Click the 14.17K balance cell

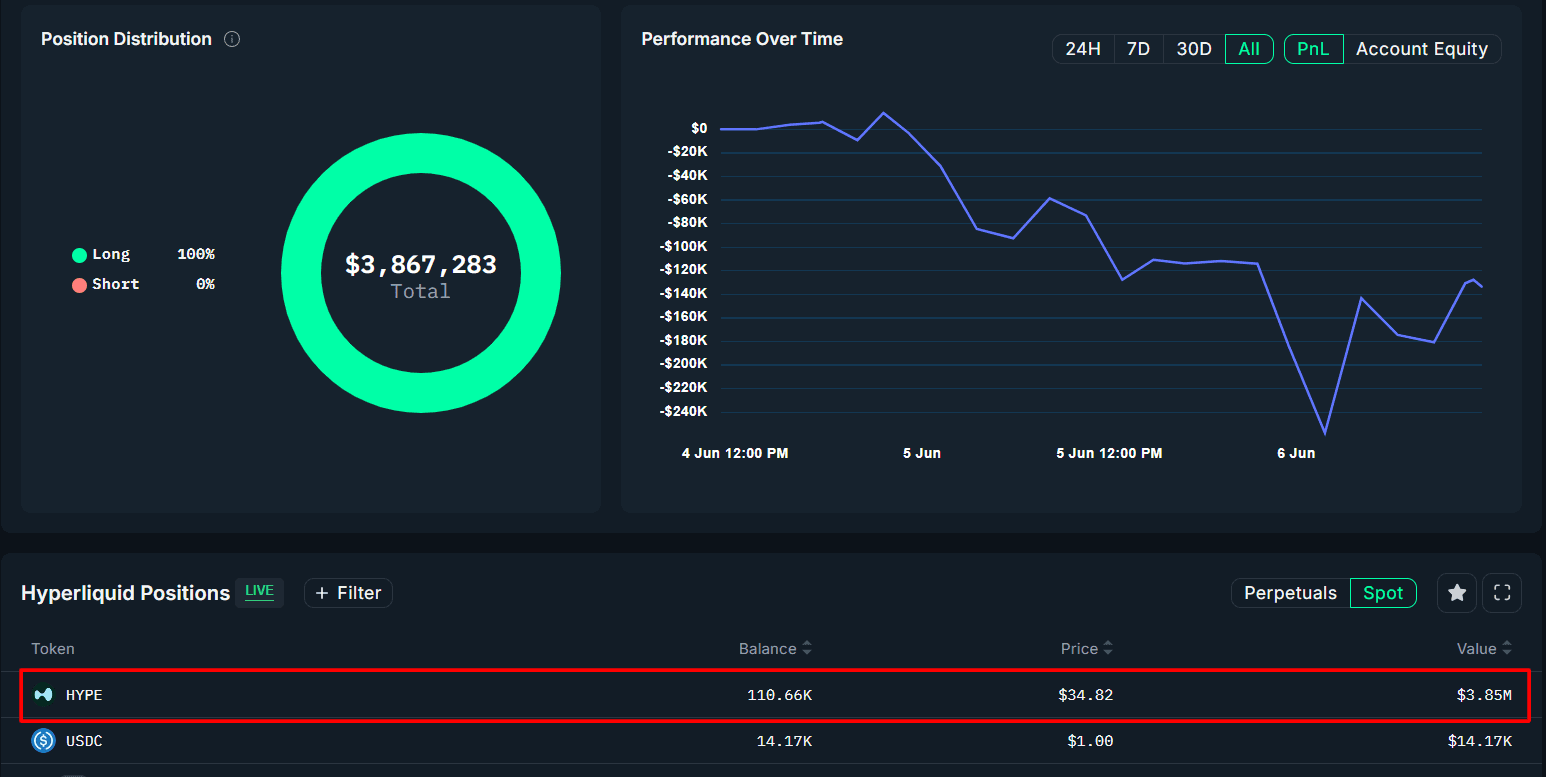784,741
